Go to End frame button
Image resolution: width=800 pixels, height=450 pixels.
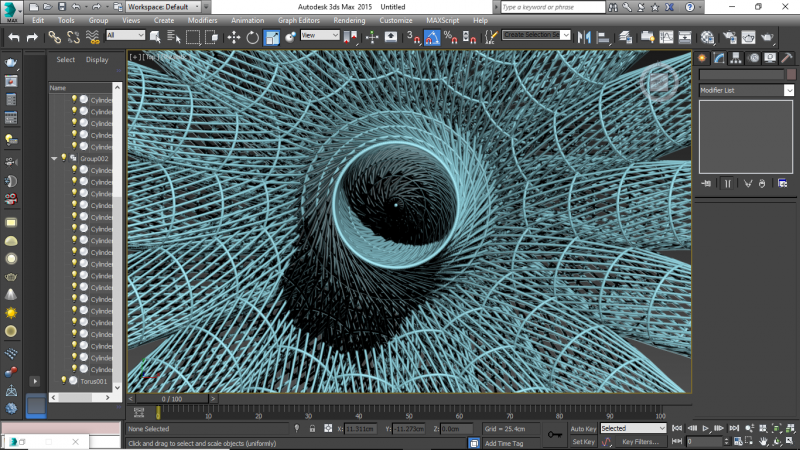pos(734,429)
